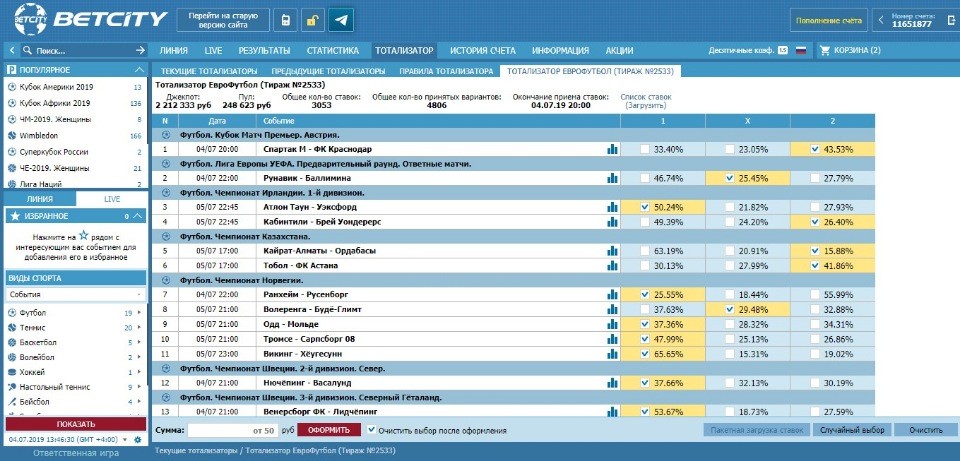Open the События dropdown in Виды спорта
960x461 pixels.
tap(75, 294)
